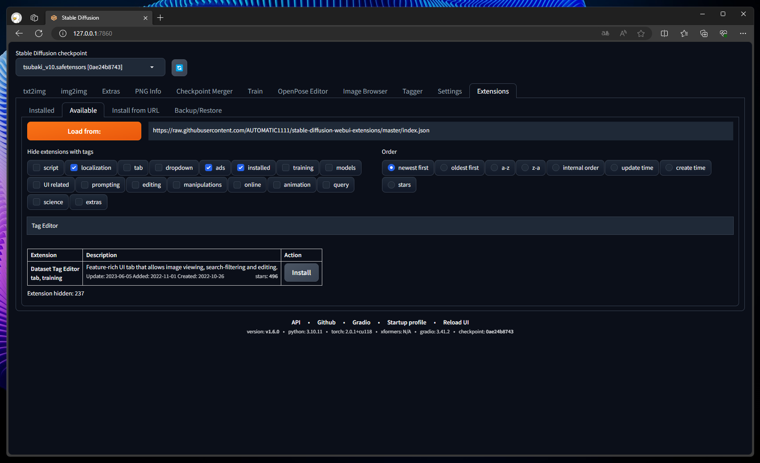Image resolution: width=760 pixels, height=463 pixels.
Task: Click the browser back arrow
Action: click(x=19, y=33)
